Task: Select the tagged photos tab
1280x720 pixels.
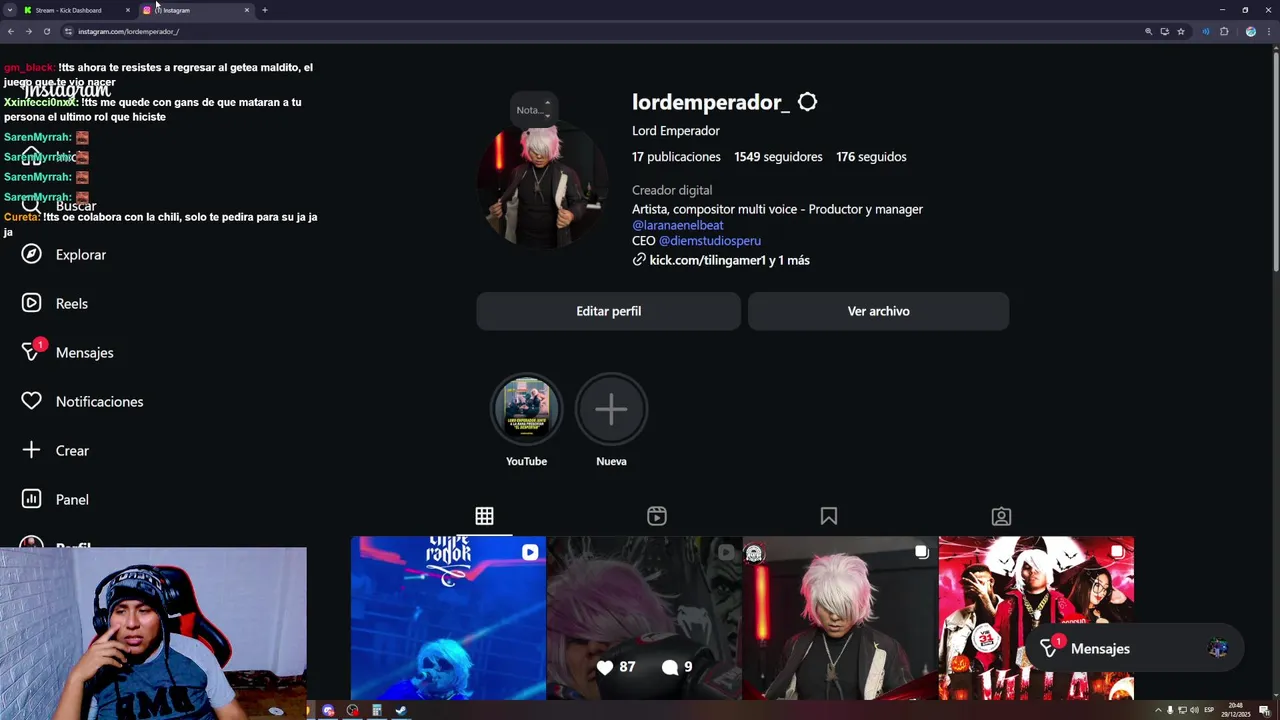Action: (1001, 516)
